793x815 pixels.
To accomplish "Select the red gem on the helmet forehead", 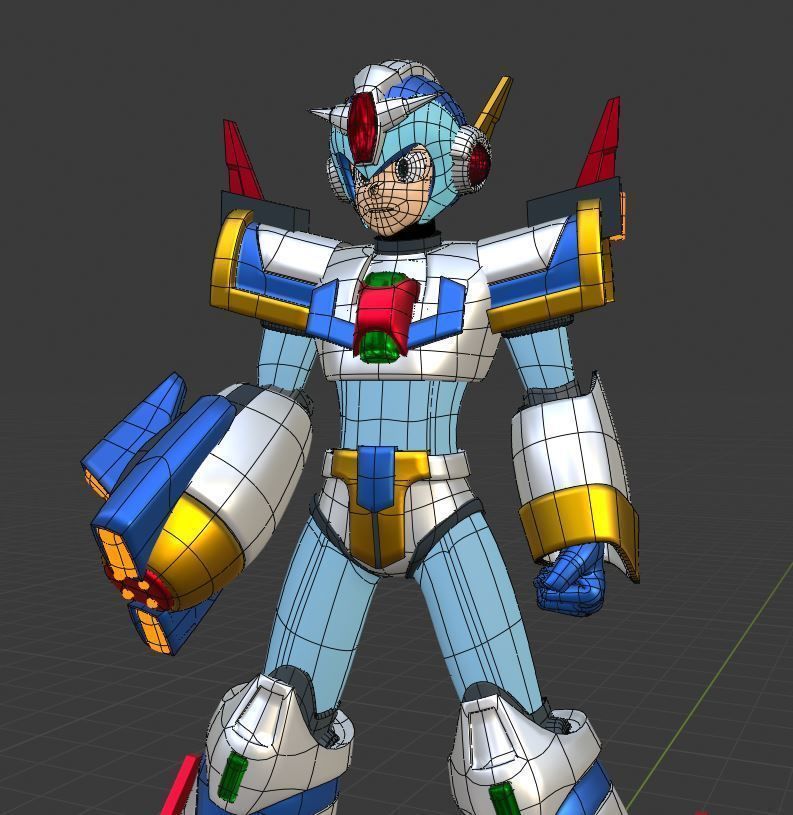I will click(363, 127).
